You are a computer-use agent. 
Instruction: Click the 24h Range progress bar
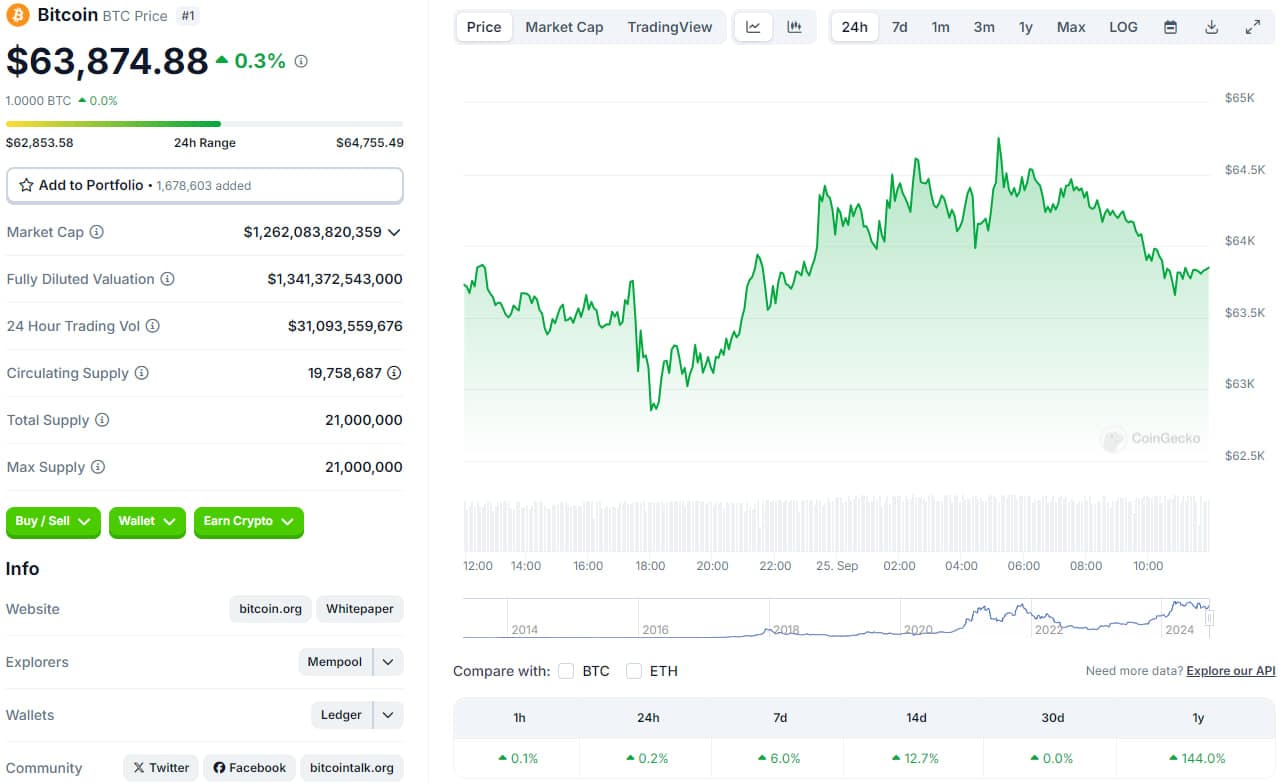(x=205, y=124)
